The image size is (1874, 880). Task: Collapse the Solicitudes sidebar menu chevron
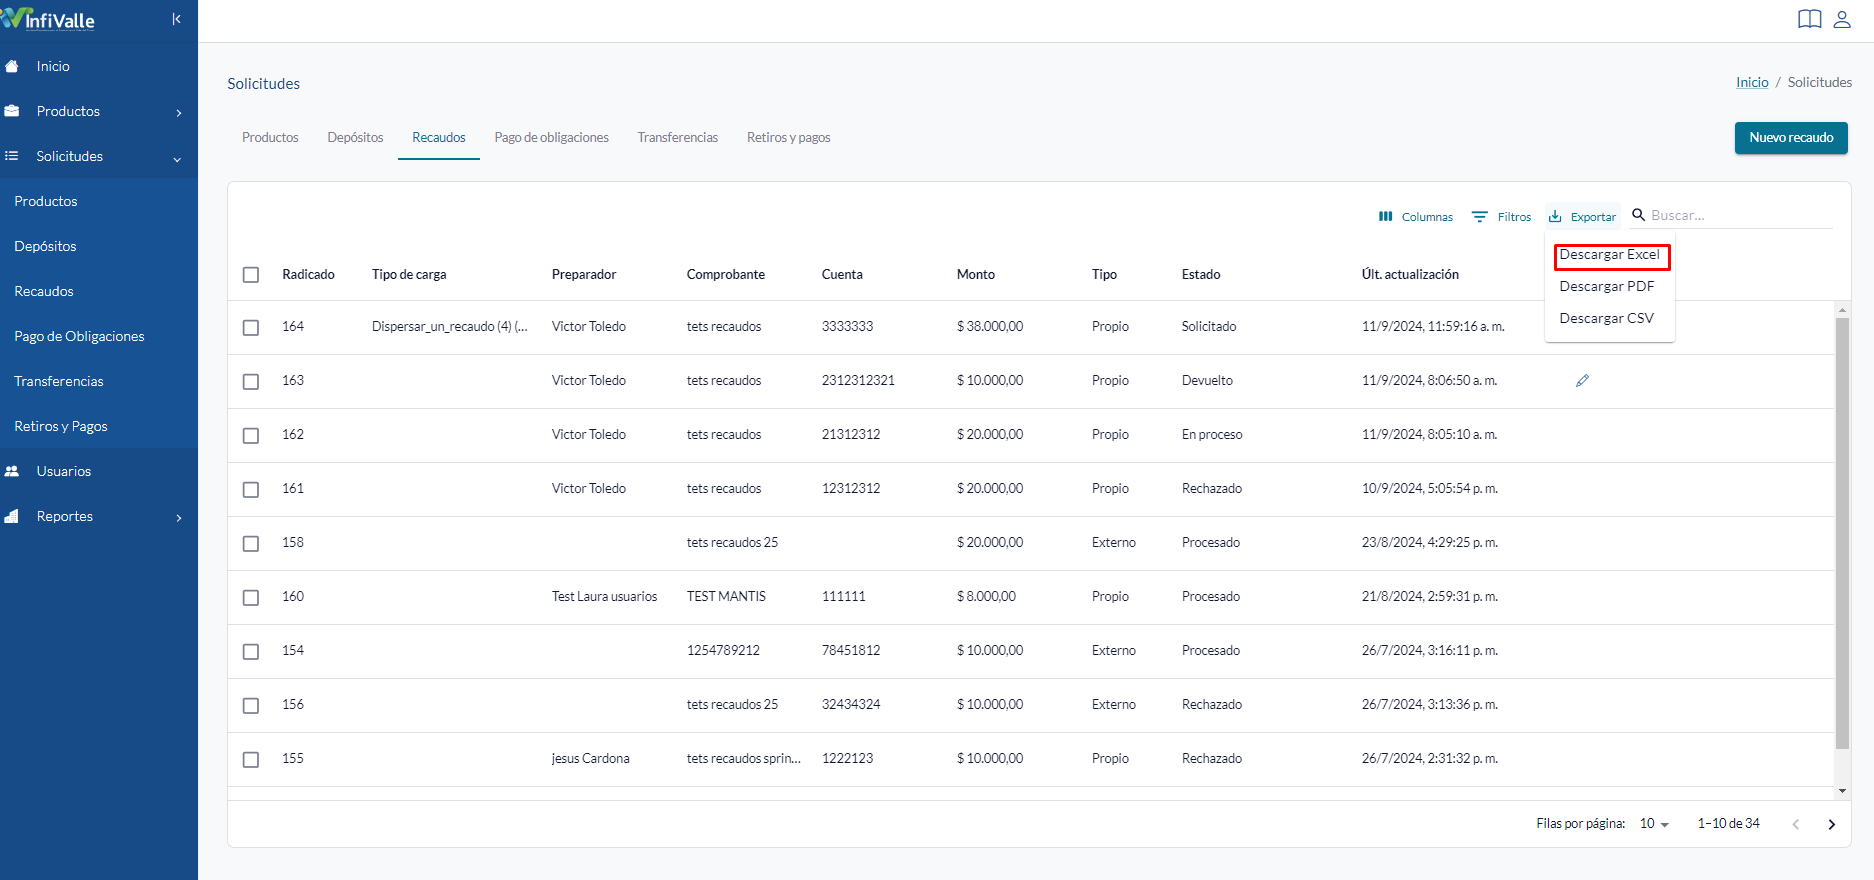pos(177,159)
